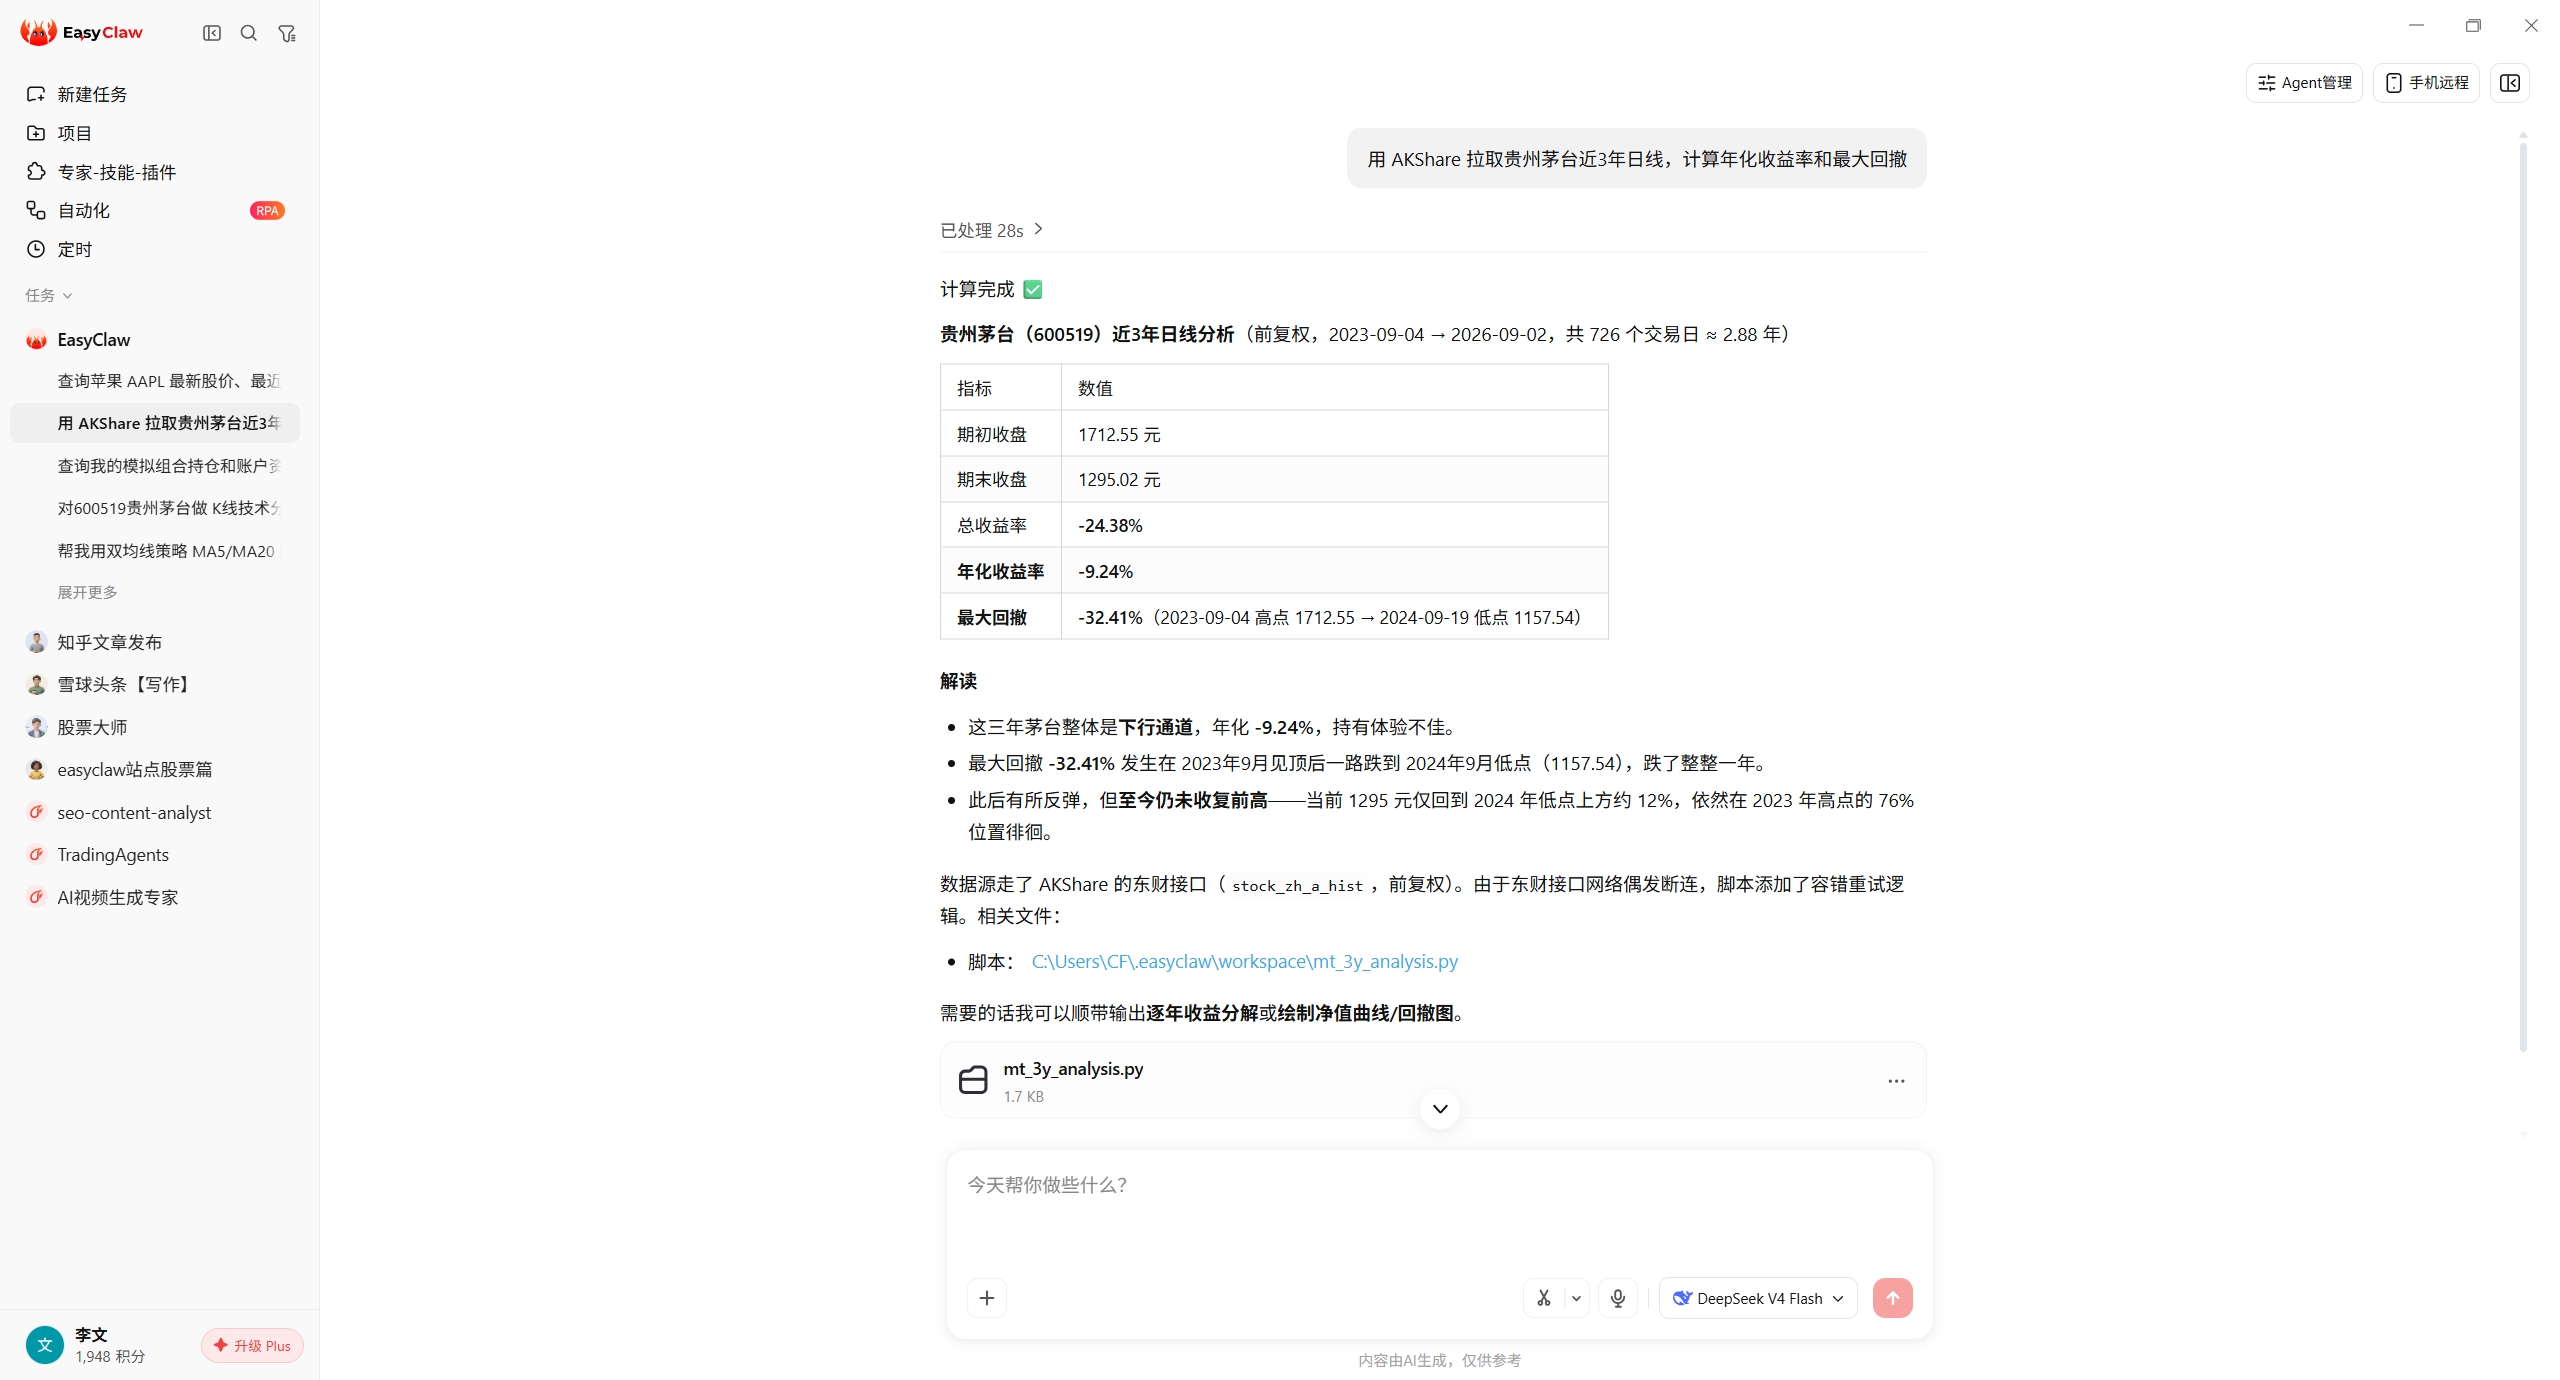
Task: Collapse the 任务 tasks list chevron
Action: [x=67, y=296]
